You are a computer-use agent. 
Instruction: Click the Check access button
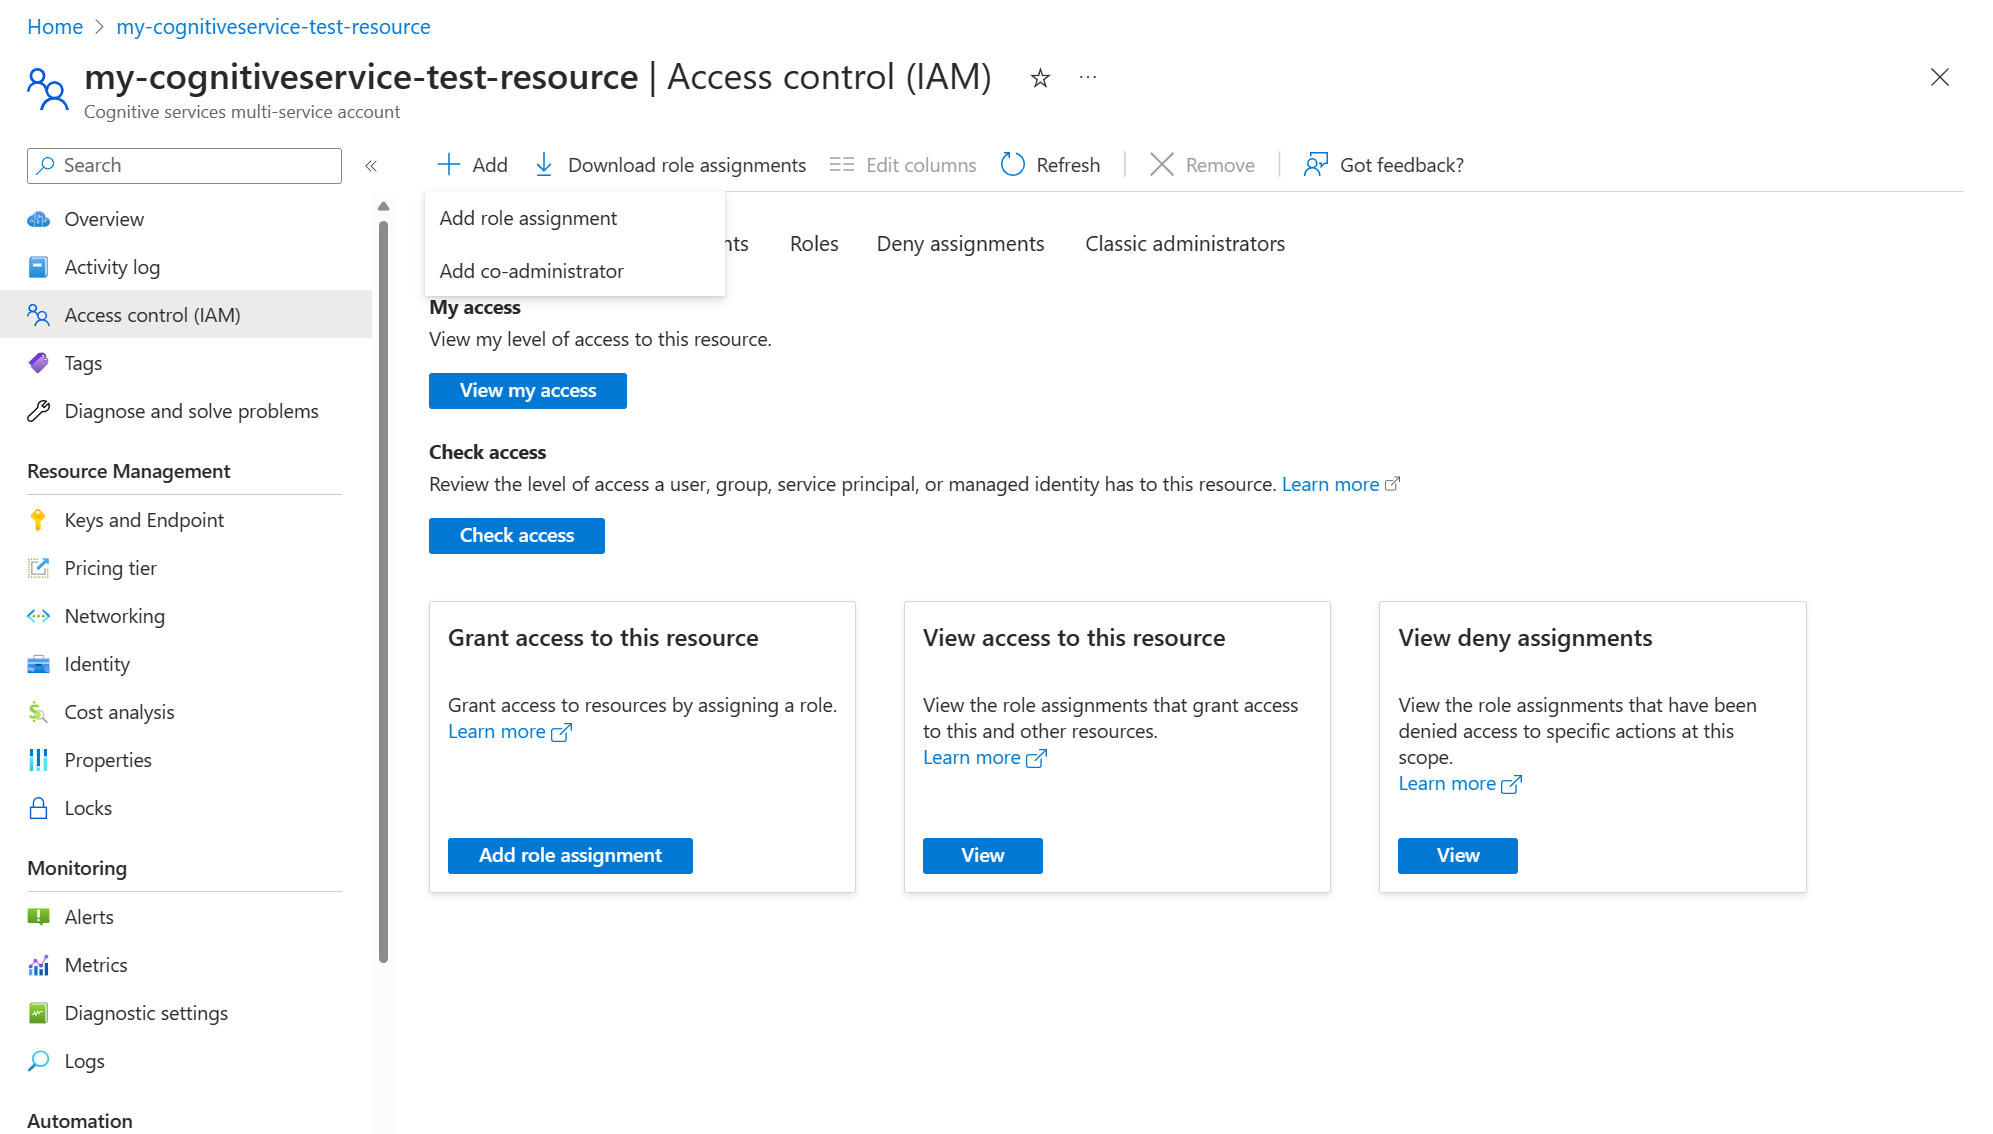(517, 536)
